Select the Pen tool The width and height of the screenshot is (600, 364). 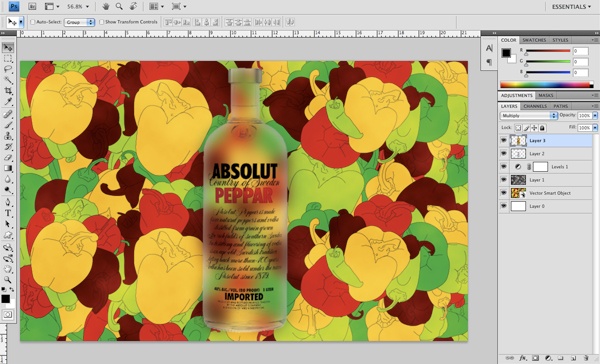click(8, 202)
